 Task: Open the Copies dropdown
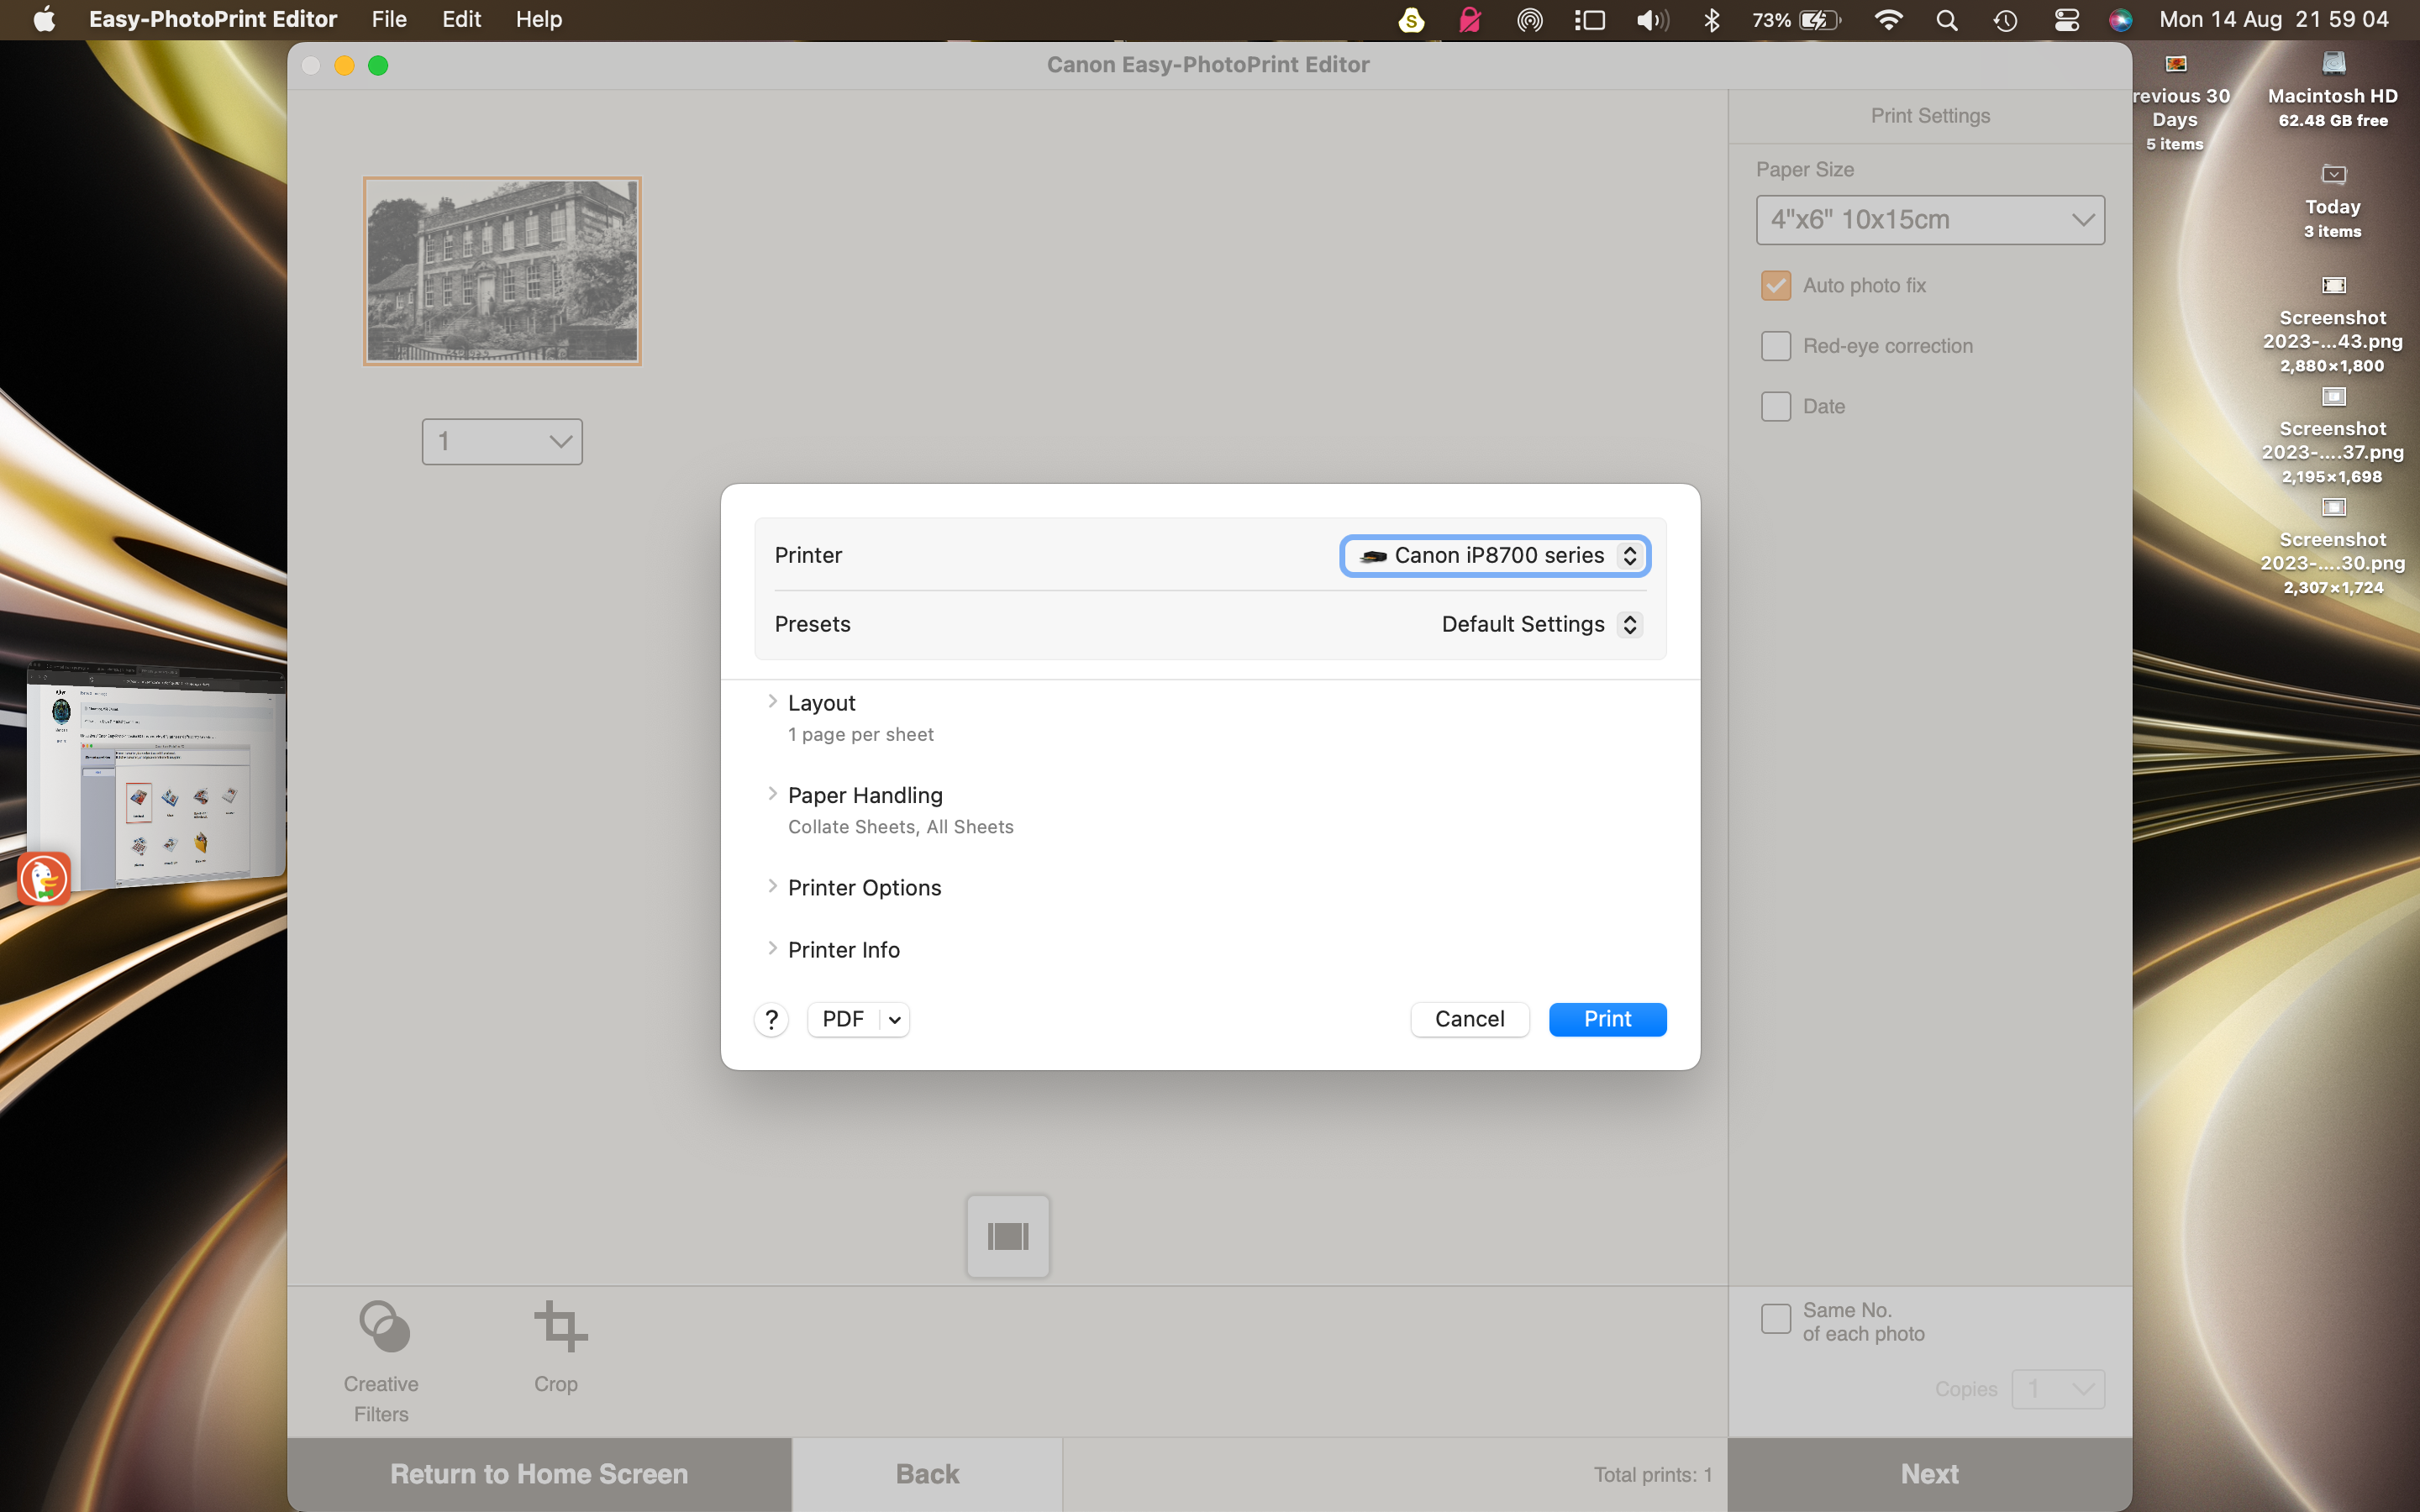pyautogui.click(x=2058, y=1389)
